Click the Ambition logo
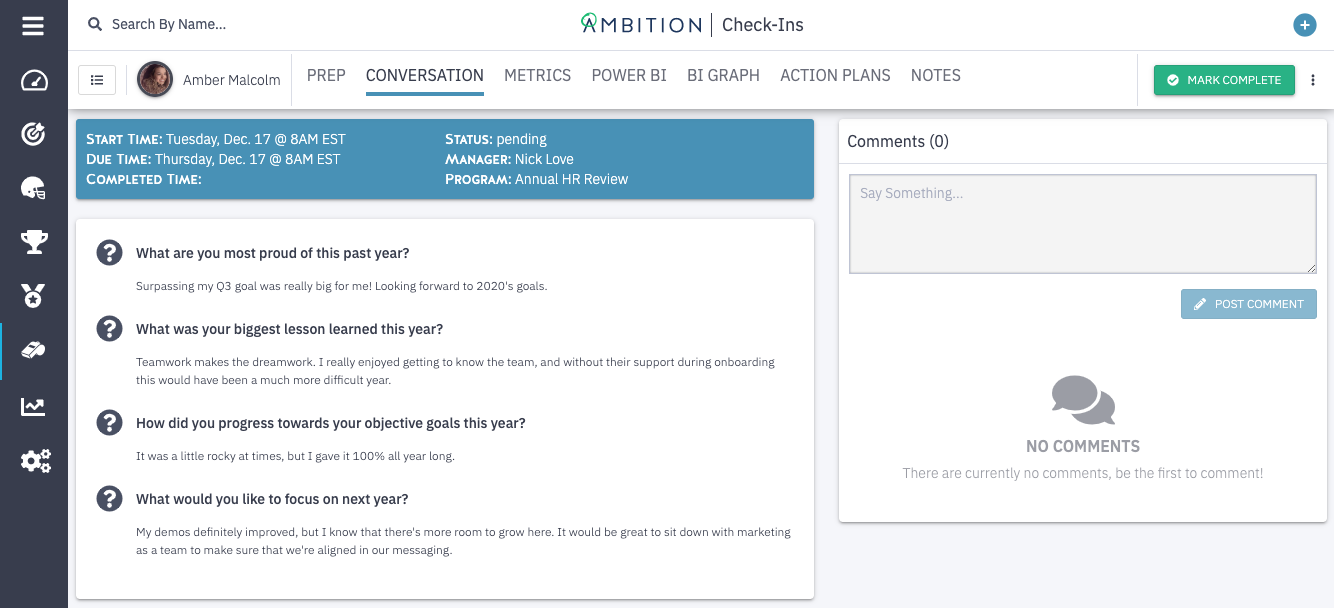 641,25
